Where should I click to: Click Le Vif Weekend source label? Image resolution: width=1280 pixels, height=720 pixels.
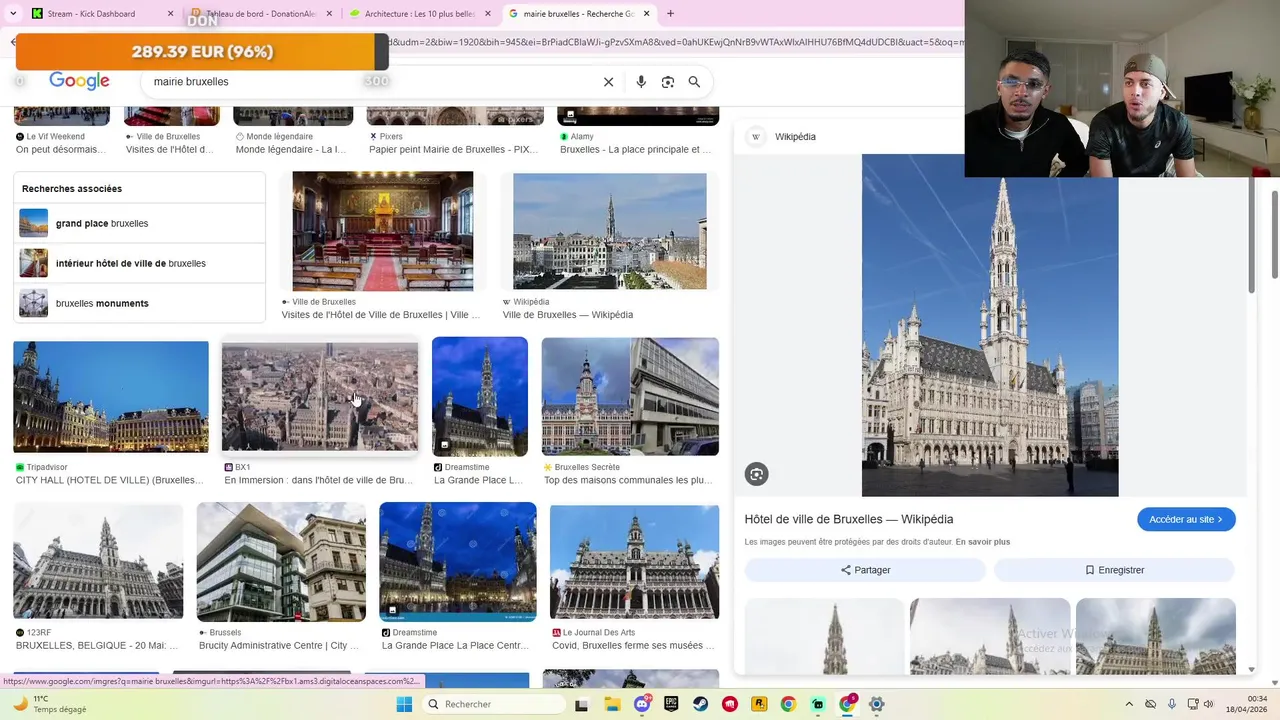click(55, 137)
